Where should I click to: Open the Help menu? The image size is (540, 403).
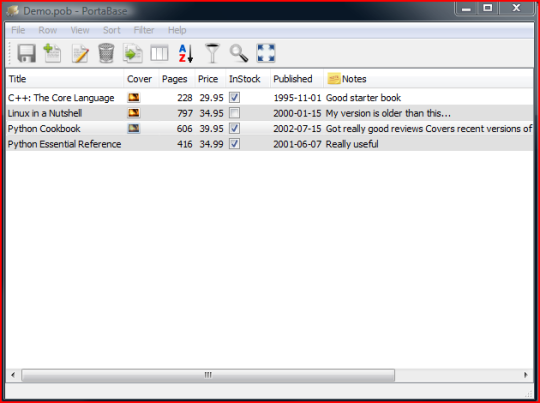coord(177,30)
